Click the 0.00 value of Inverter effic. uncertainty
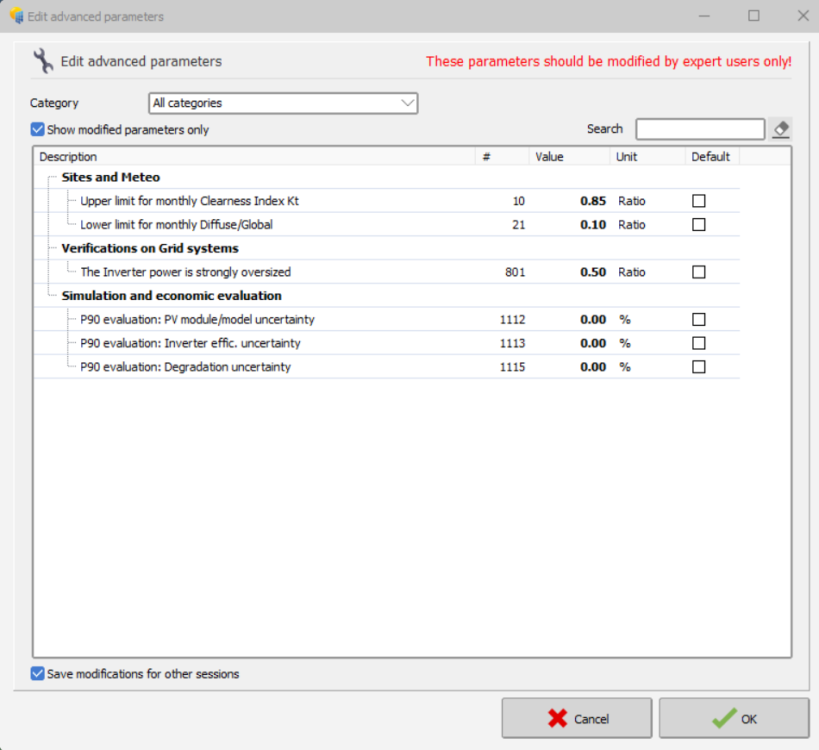The image size is (819, 750). pos(593,343)
